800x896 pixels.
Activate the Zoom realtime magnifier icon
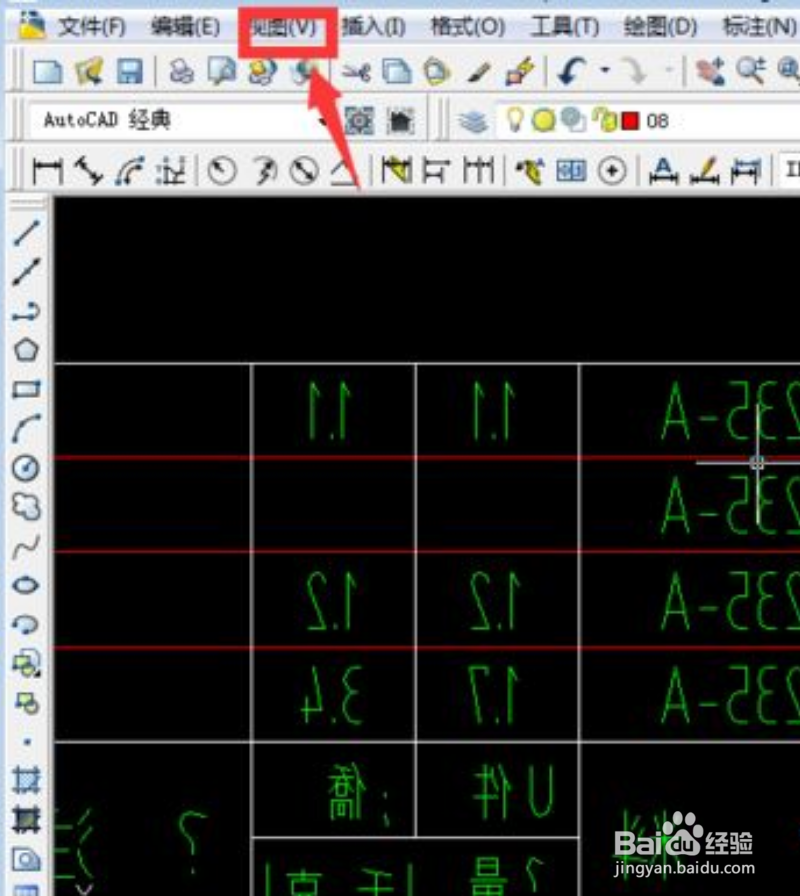pyautogui.click(x=751, y=71)
